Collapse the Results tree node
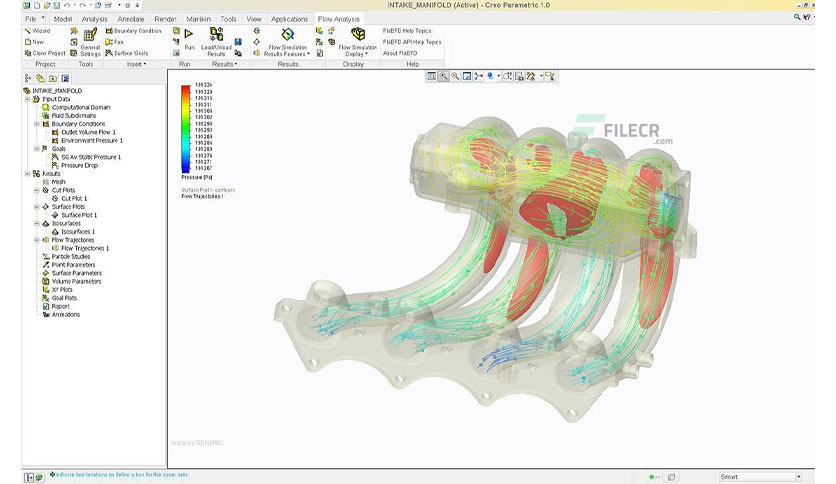 tap(27, 174)
